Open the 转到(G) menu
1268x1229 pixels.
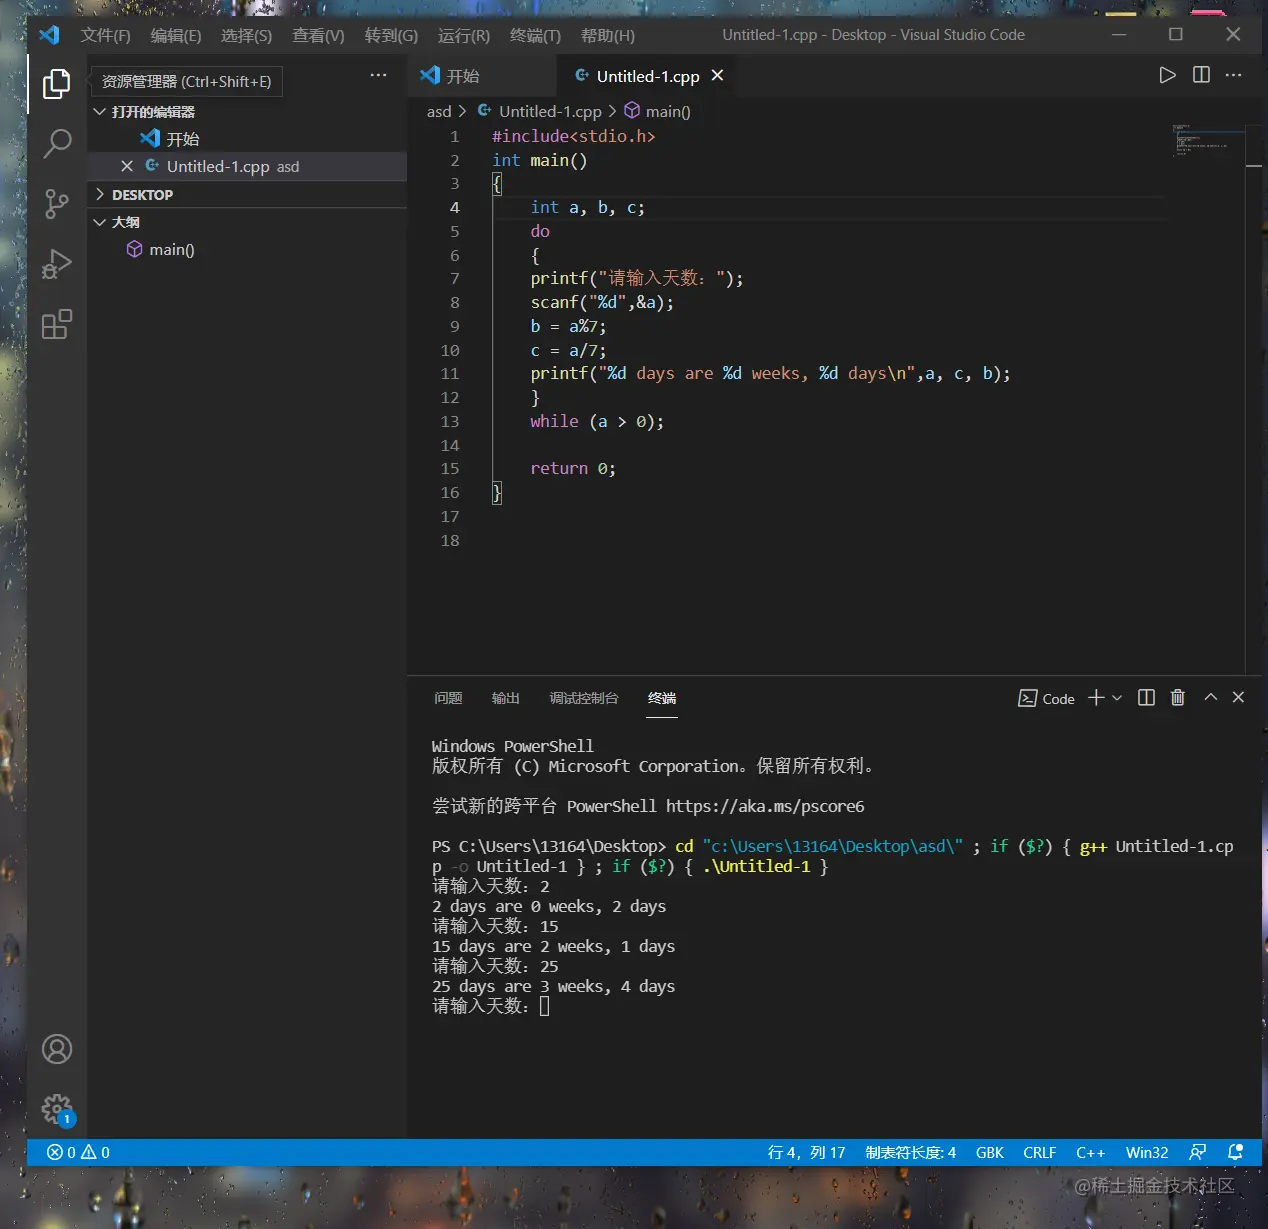391,36
